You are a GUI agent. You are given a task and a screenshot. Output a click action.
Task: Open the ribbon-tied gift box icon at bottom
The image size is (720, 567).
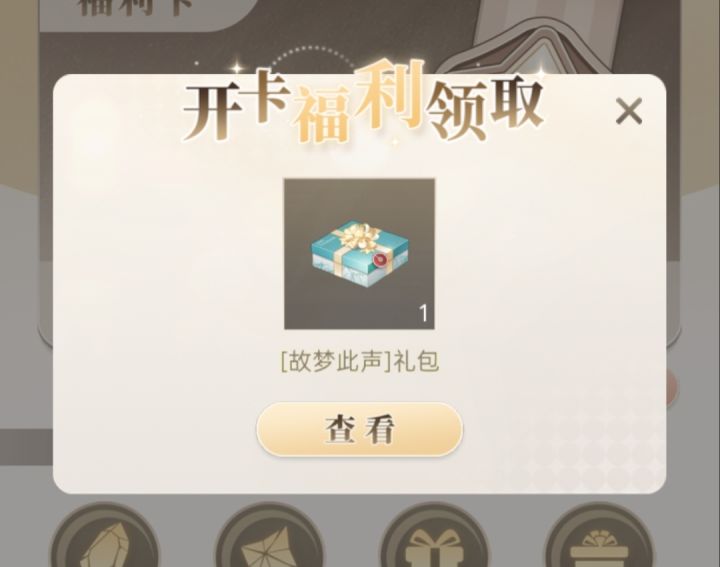[x=434, y=536]
